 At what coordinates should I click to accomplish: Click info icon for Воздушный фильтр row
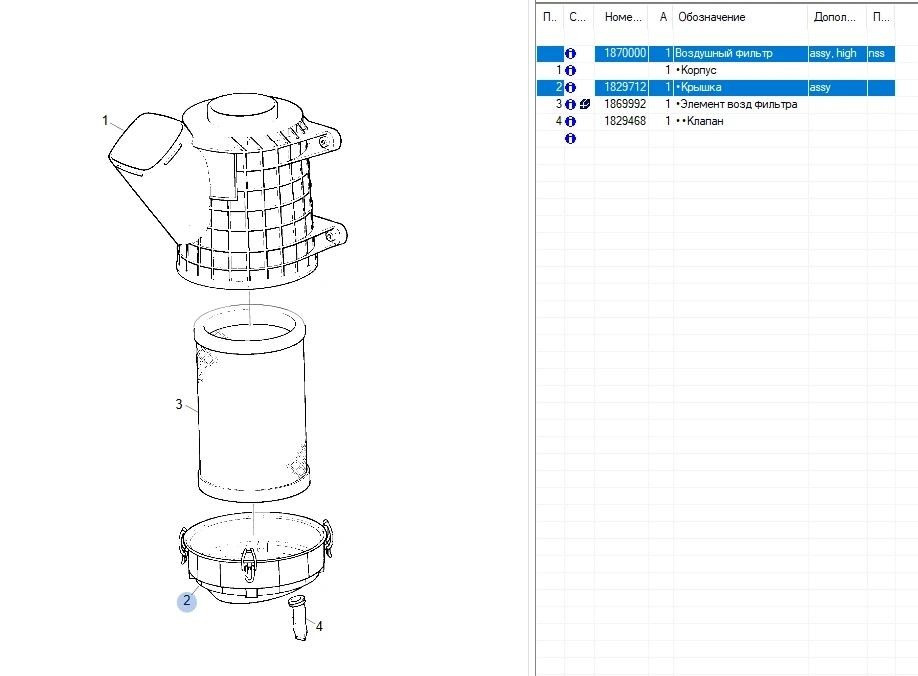pos(570,53)
